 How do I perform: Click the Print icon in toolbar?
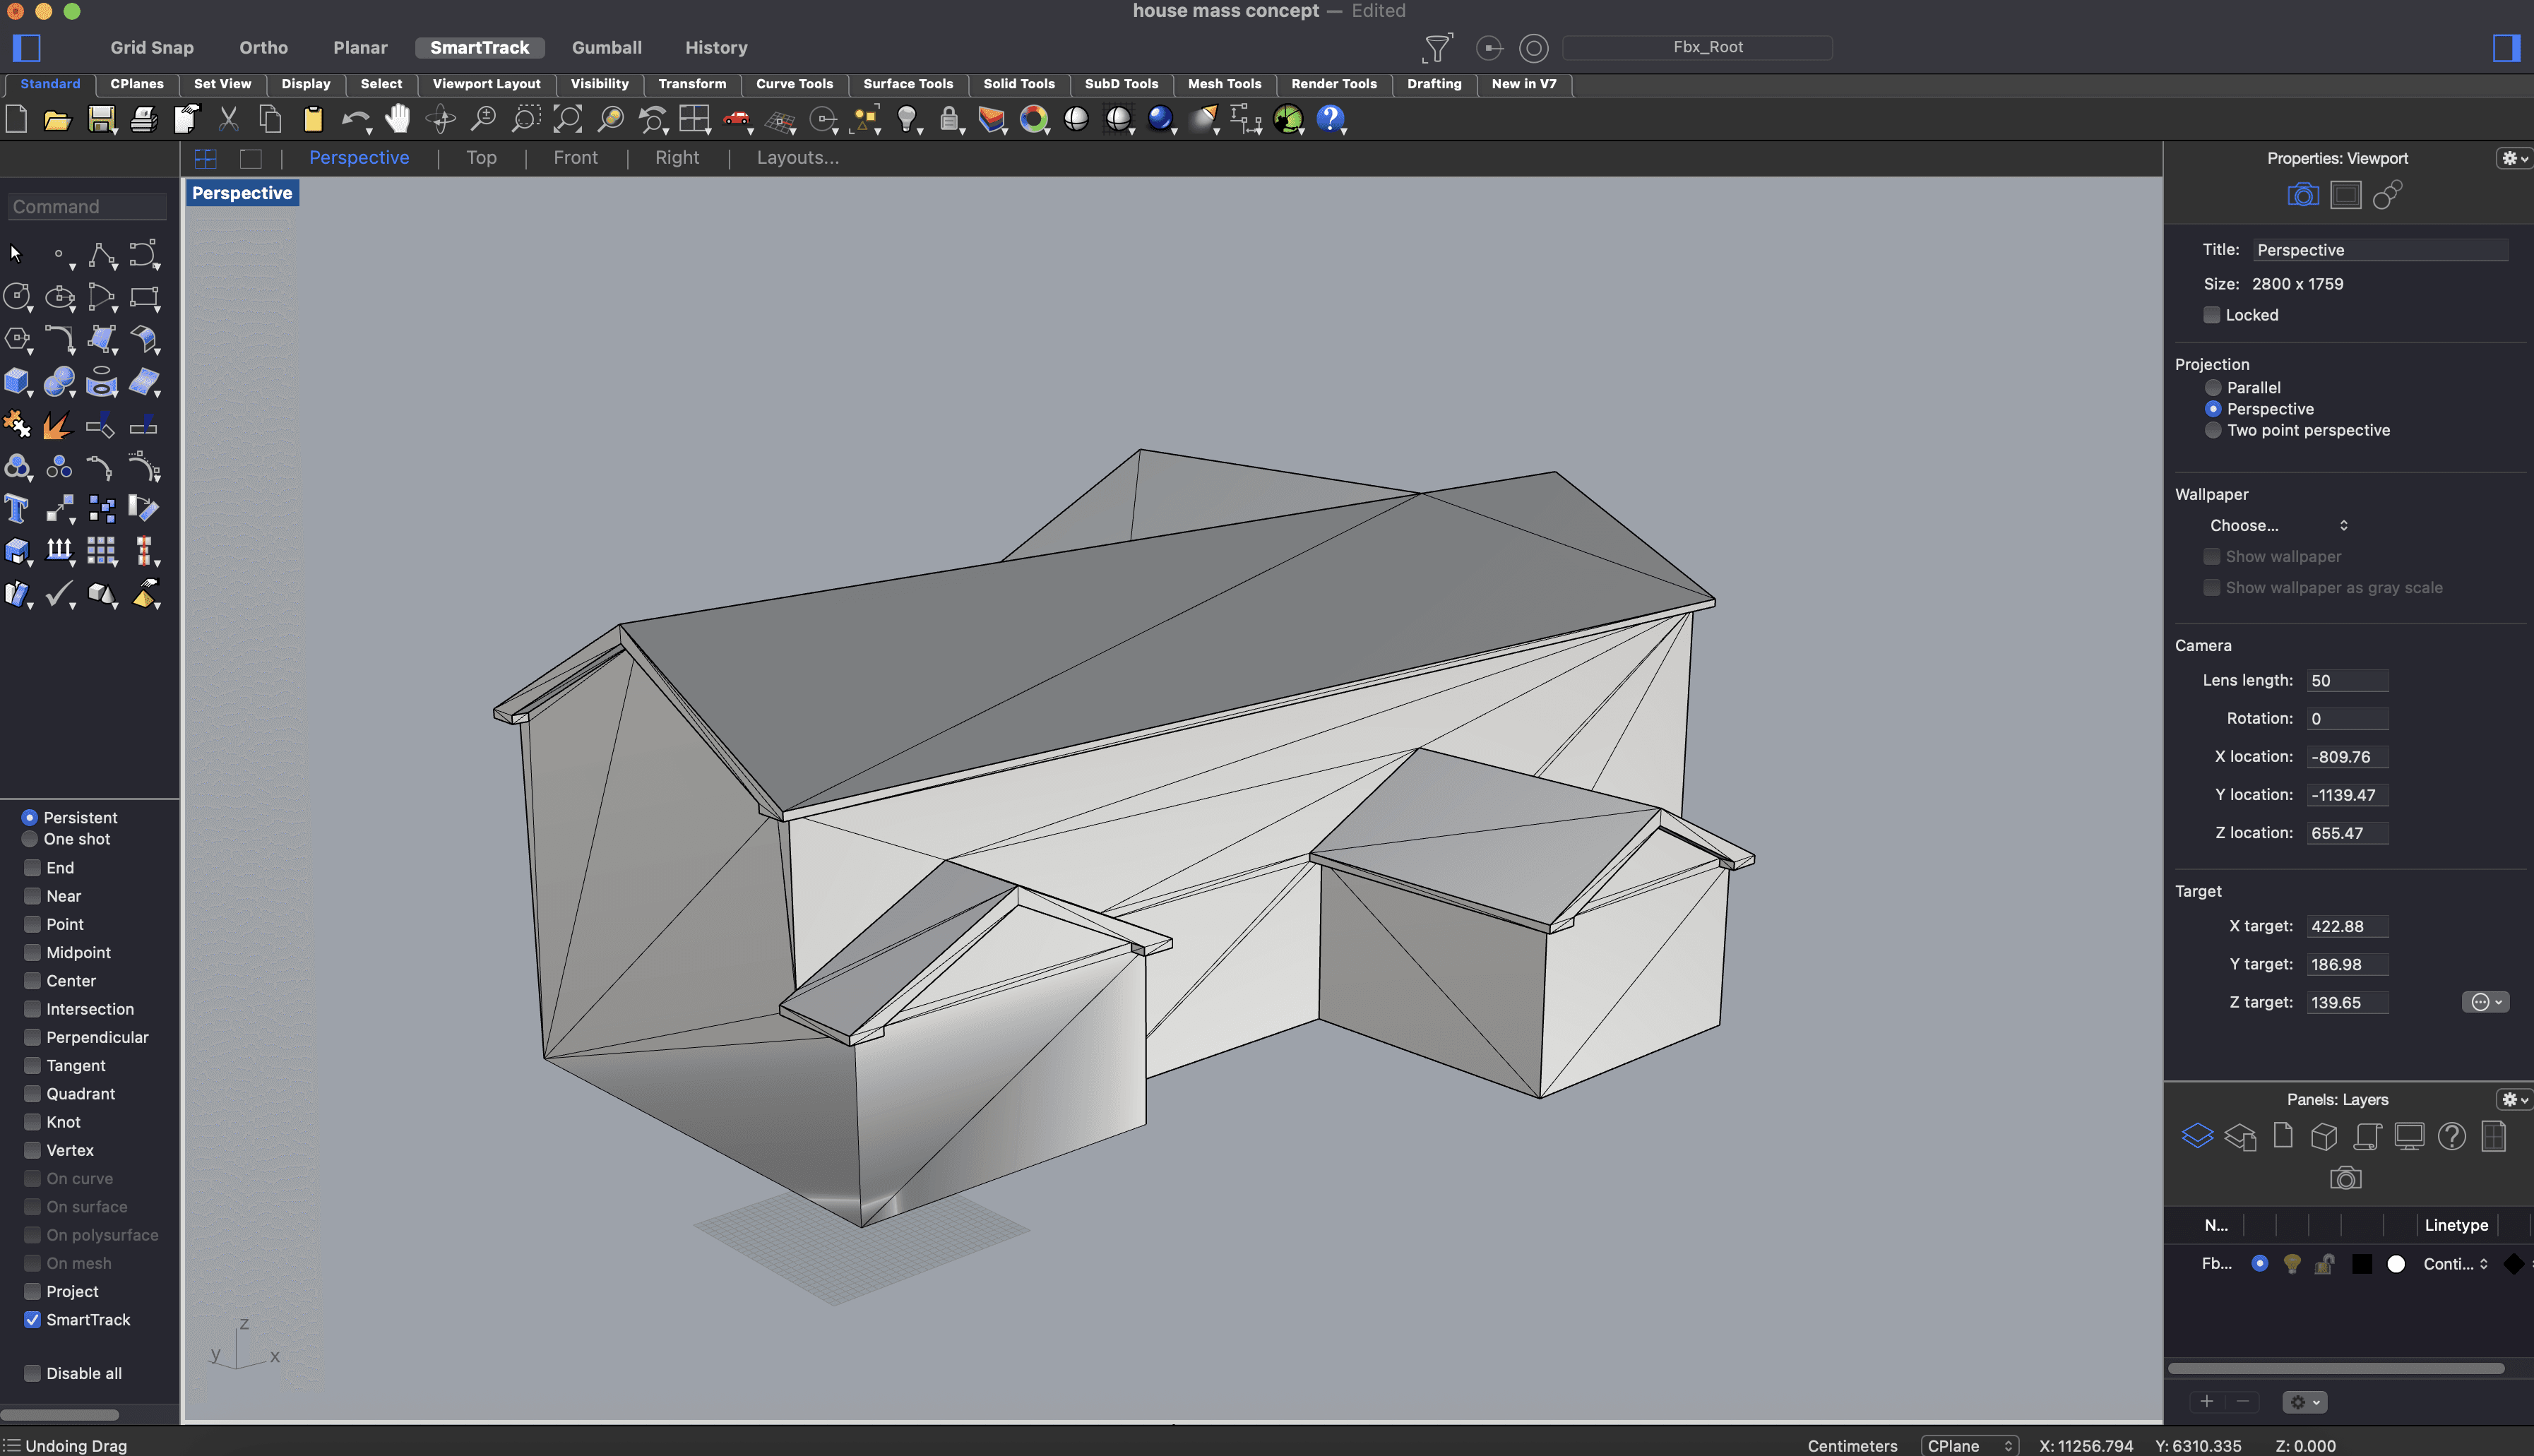pyautogui.click(x=144, y=119)
